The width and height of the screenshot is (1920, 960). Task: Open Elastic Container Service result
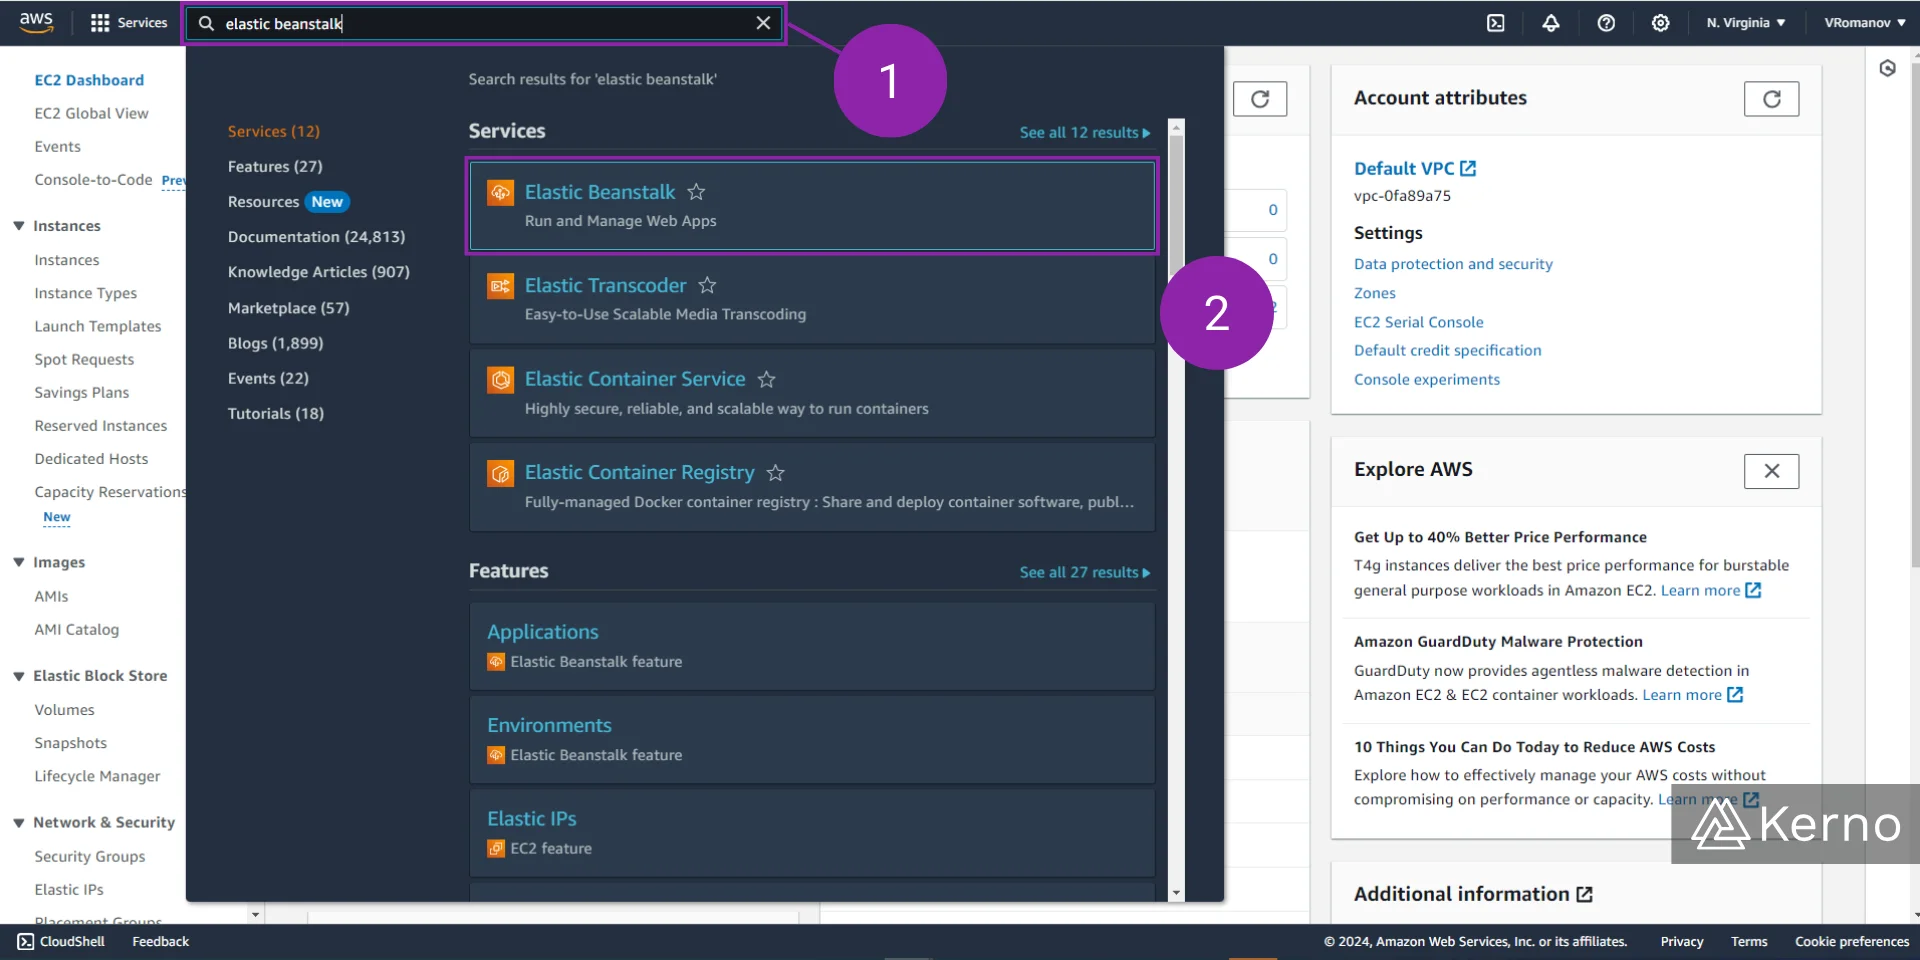point(635,379)
